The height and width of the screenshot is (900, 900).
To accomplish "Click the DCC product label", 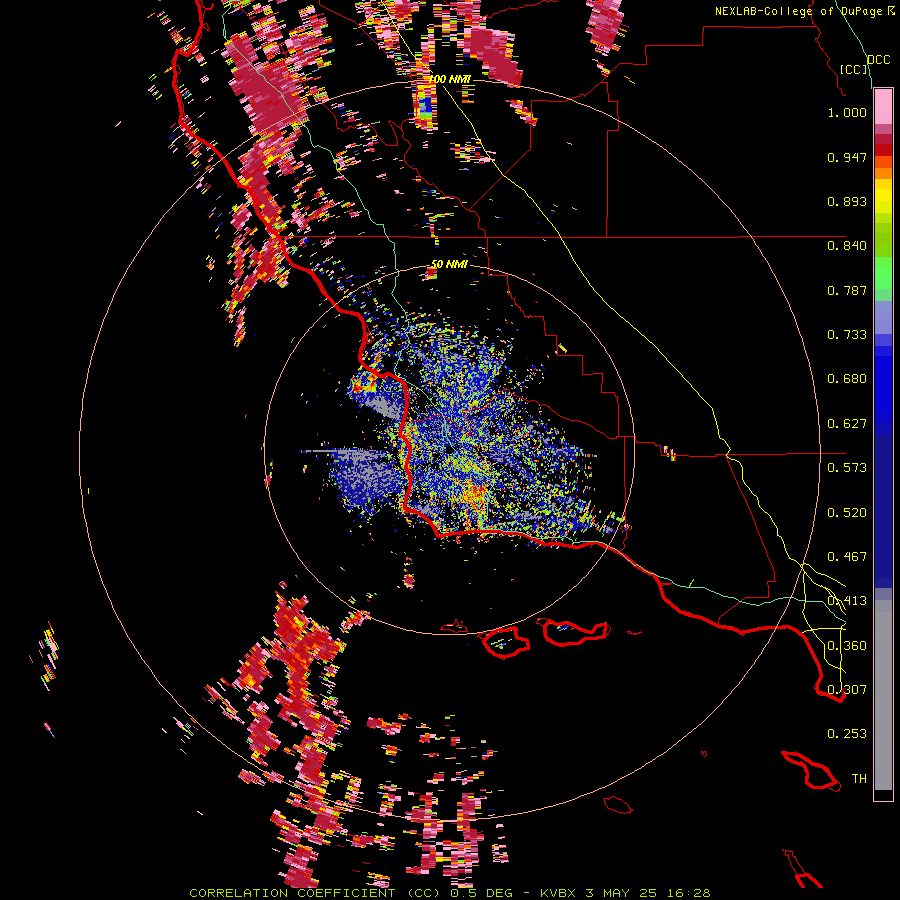I will tap(878, 60).
